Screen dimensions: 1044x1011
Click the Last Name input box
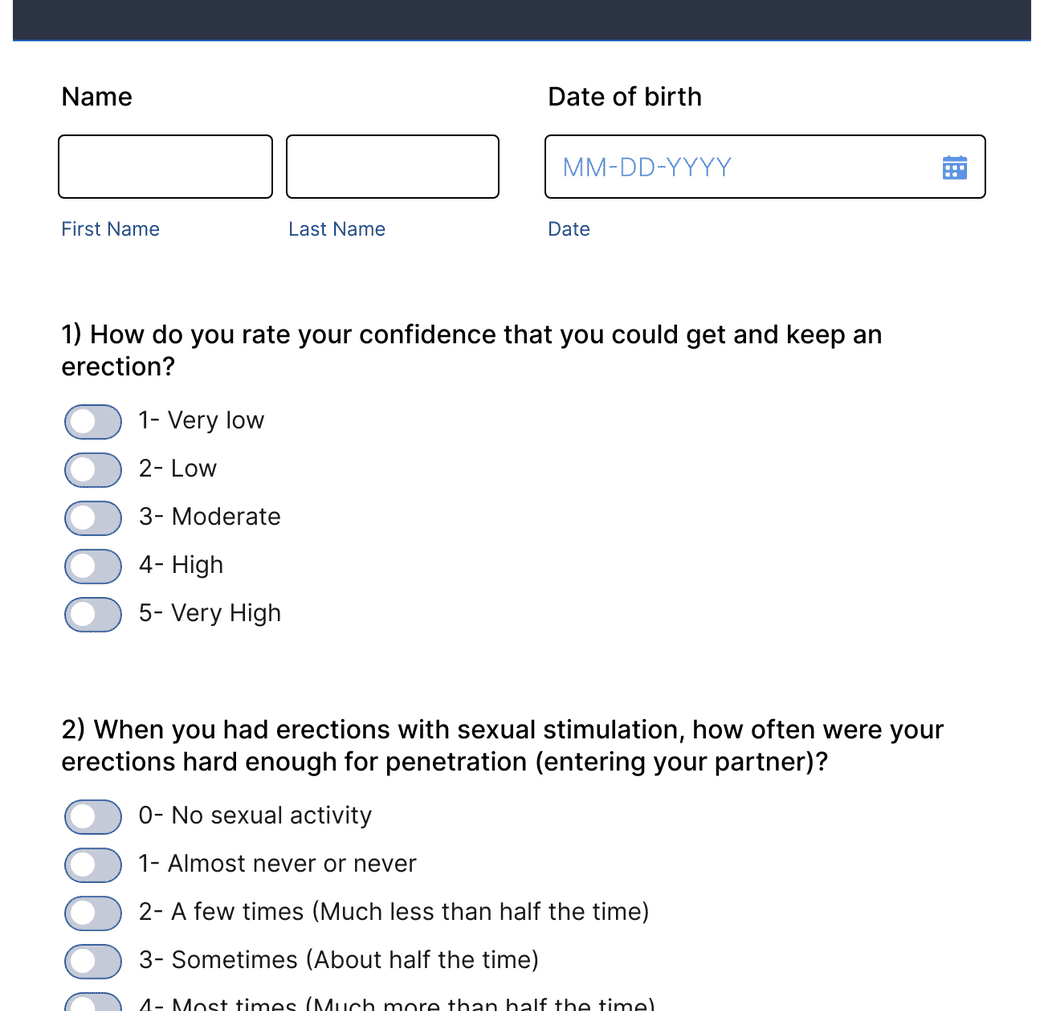391,166
